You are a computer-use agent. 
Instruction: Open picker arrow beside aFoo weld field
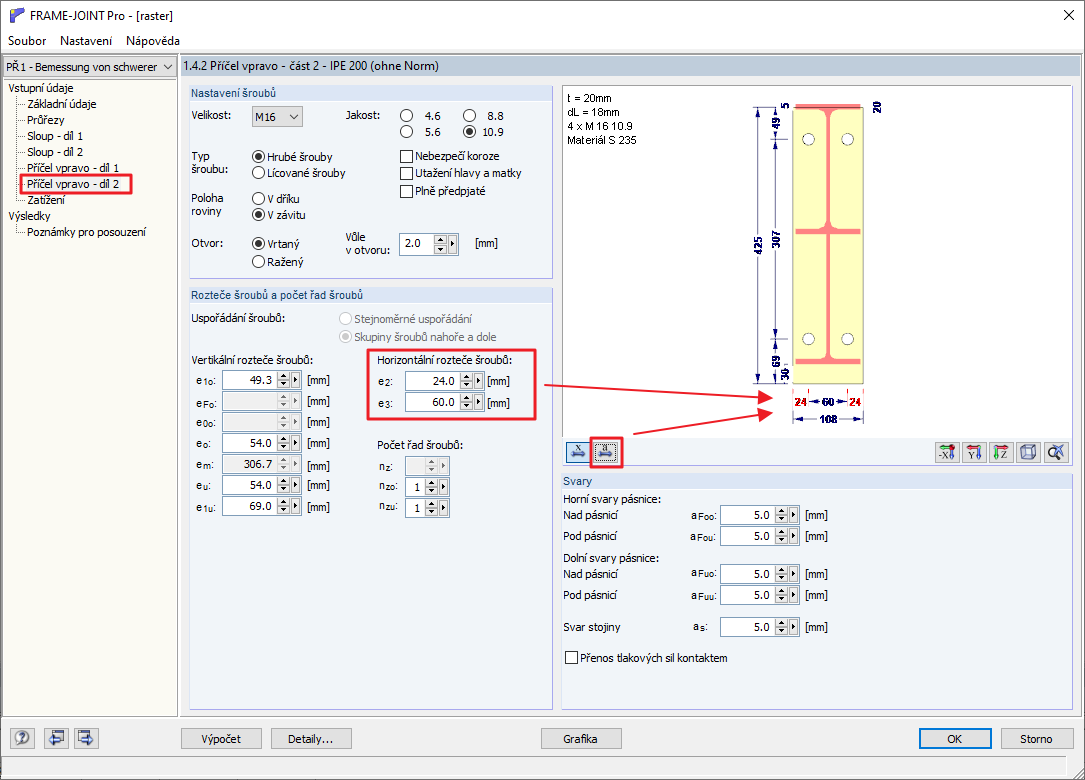click(794, 515)
